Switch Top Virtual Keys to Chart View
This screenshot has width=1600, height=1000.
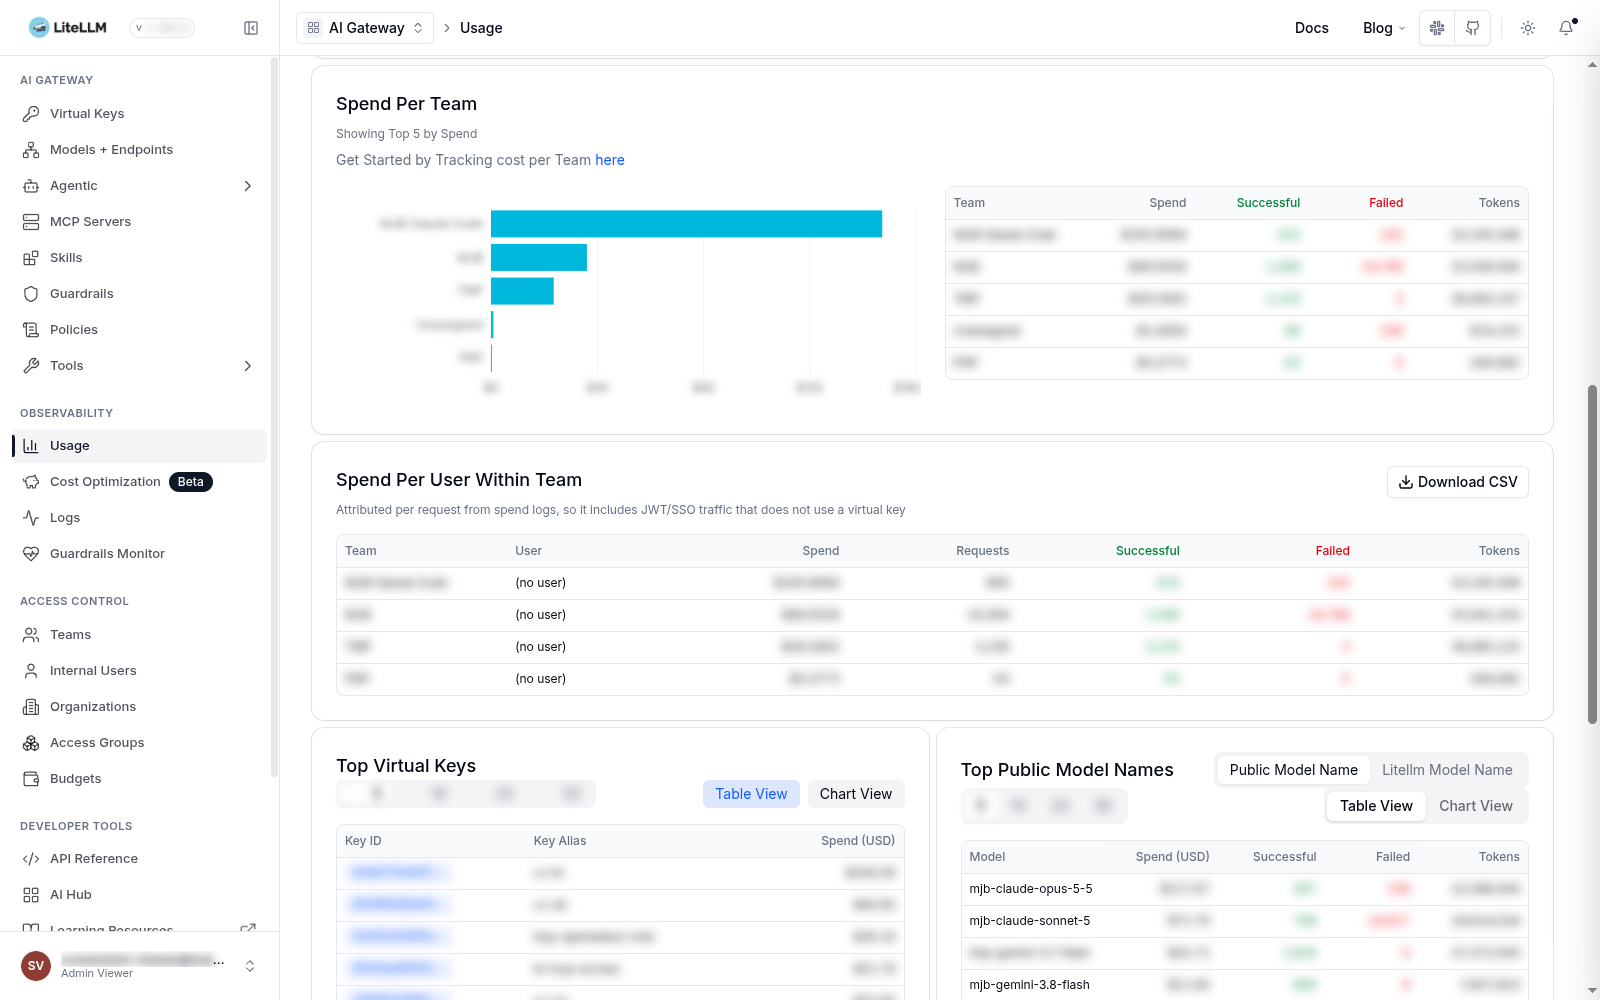point(856,794)
